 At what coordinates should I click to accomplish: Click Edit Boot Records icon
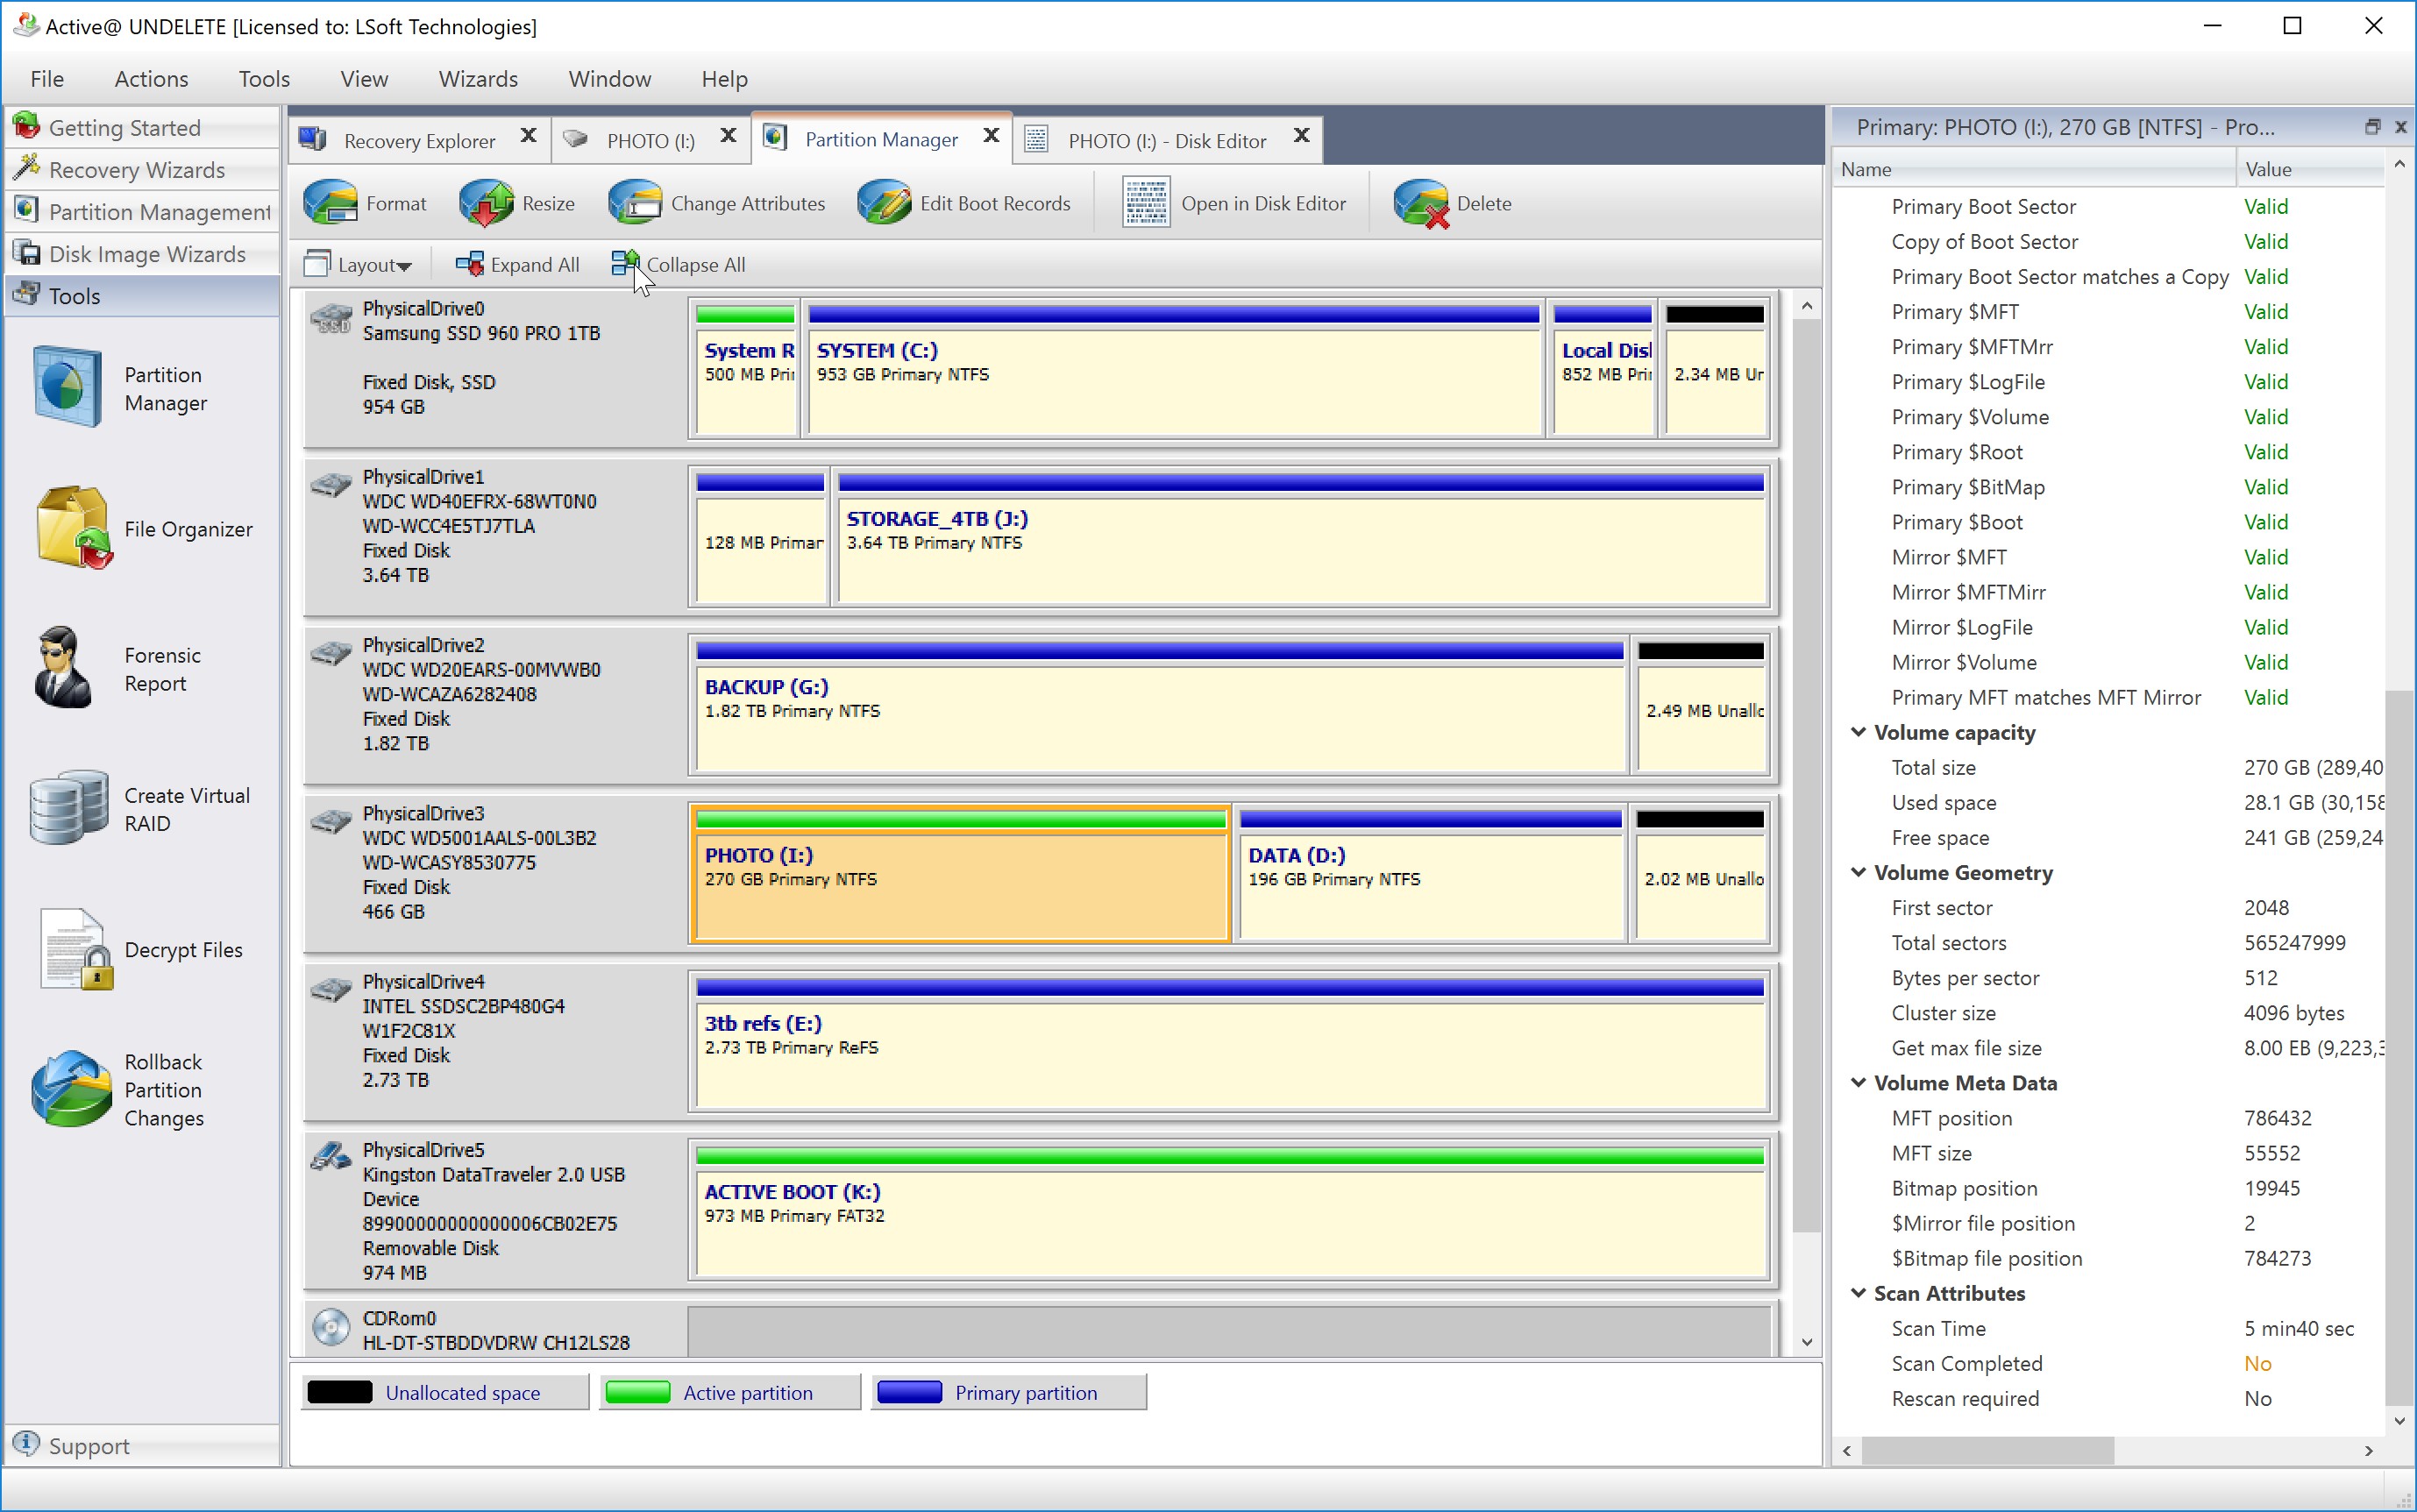[884, 203]
